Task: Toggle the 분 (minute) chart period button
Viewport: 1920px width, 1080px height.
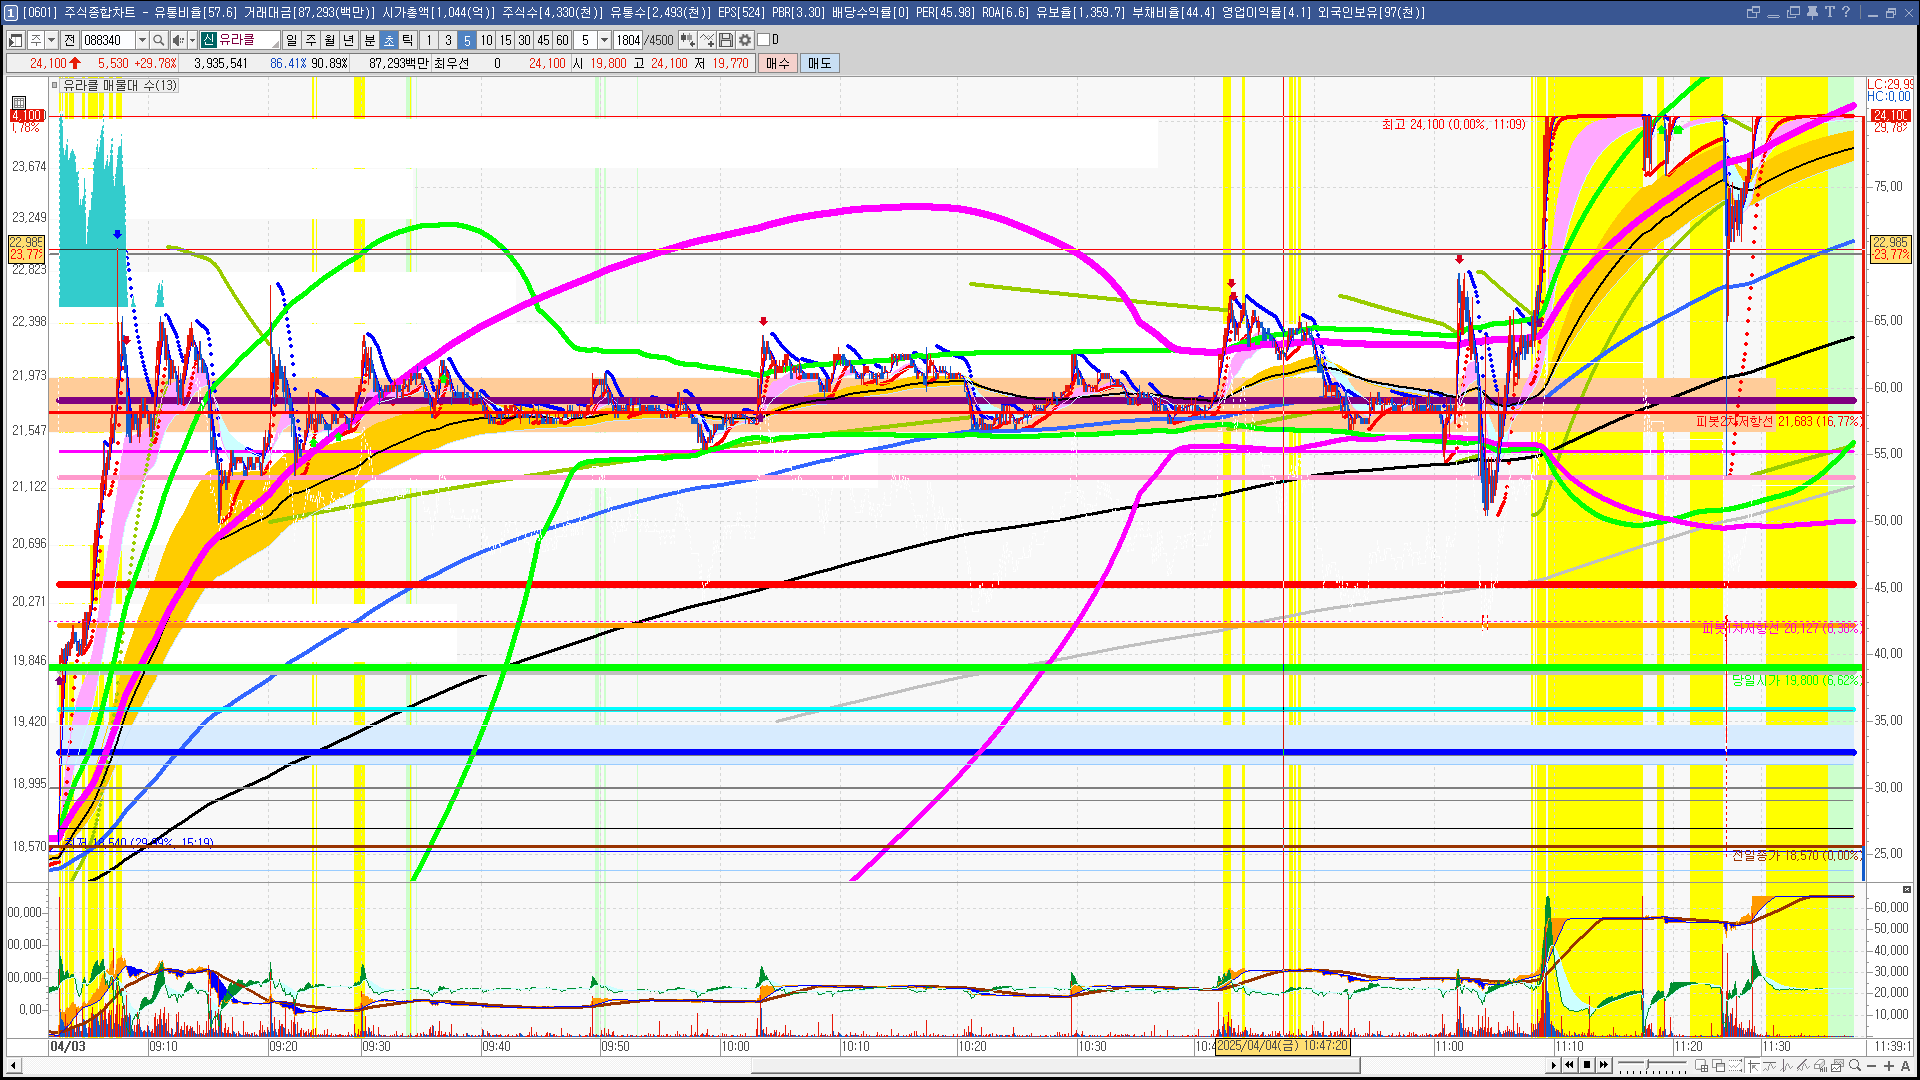Action: point(369,40)
